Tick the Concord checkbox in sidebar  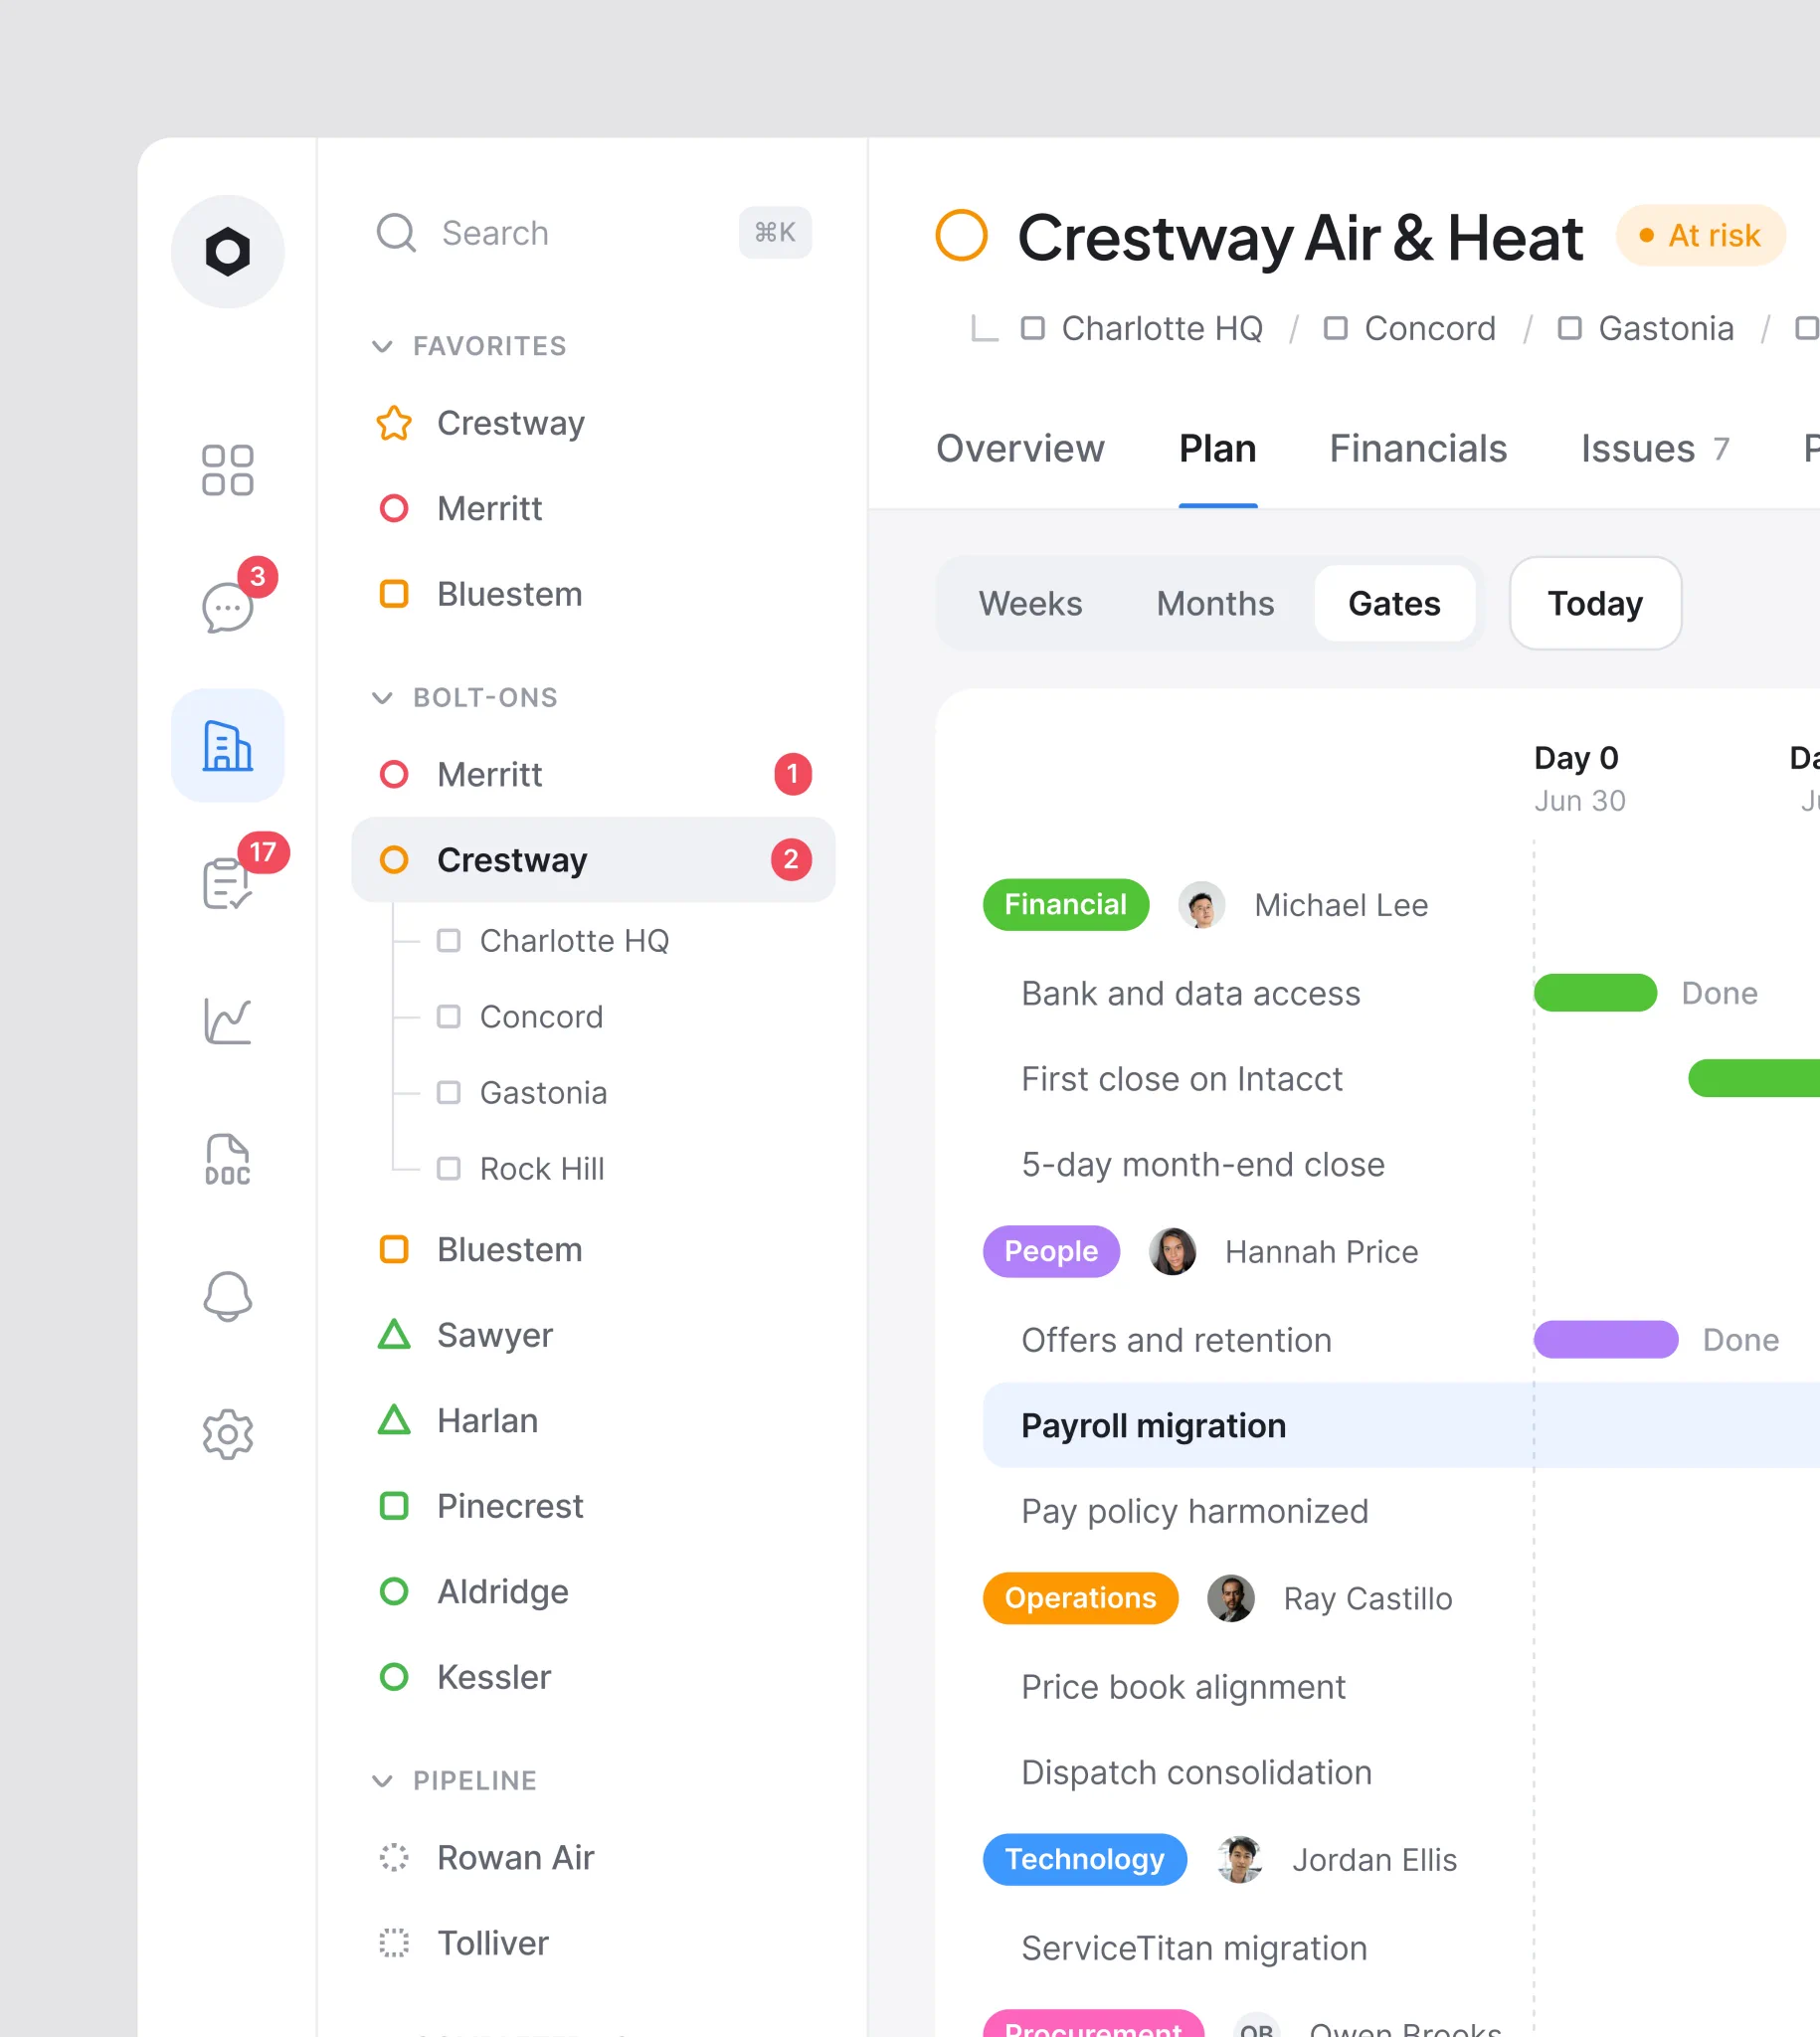tap(449, 1017)
